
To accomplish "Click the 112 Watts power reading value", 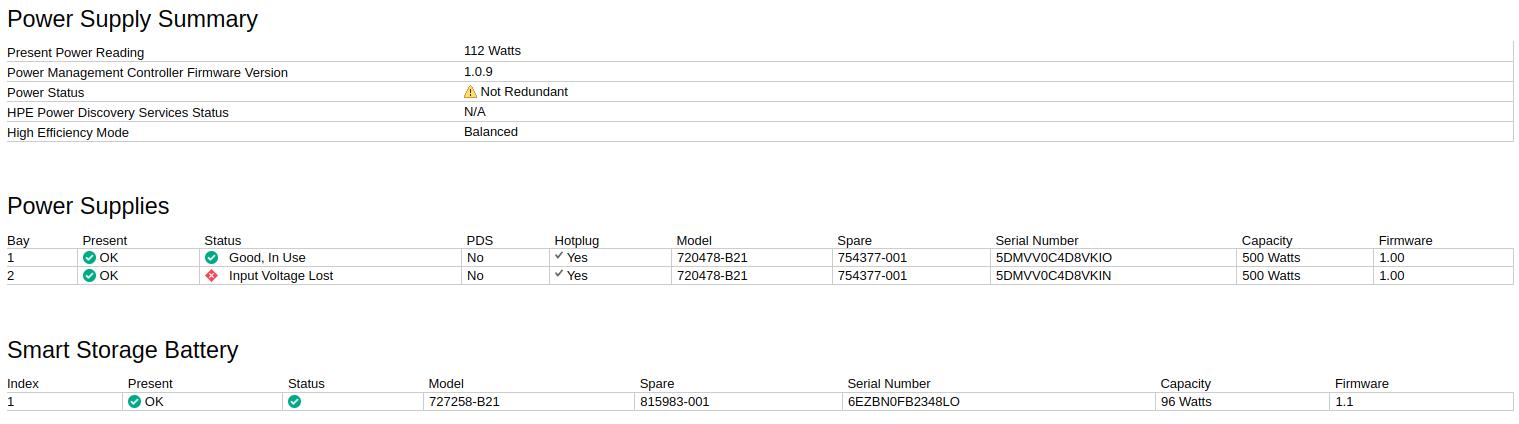I will click(x=492, y=51).
